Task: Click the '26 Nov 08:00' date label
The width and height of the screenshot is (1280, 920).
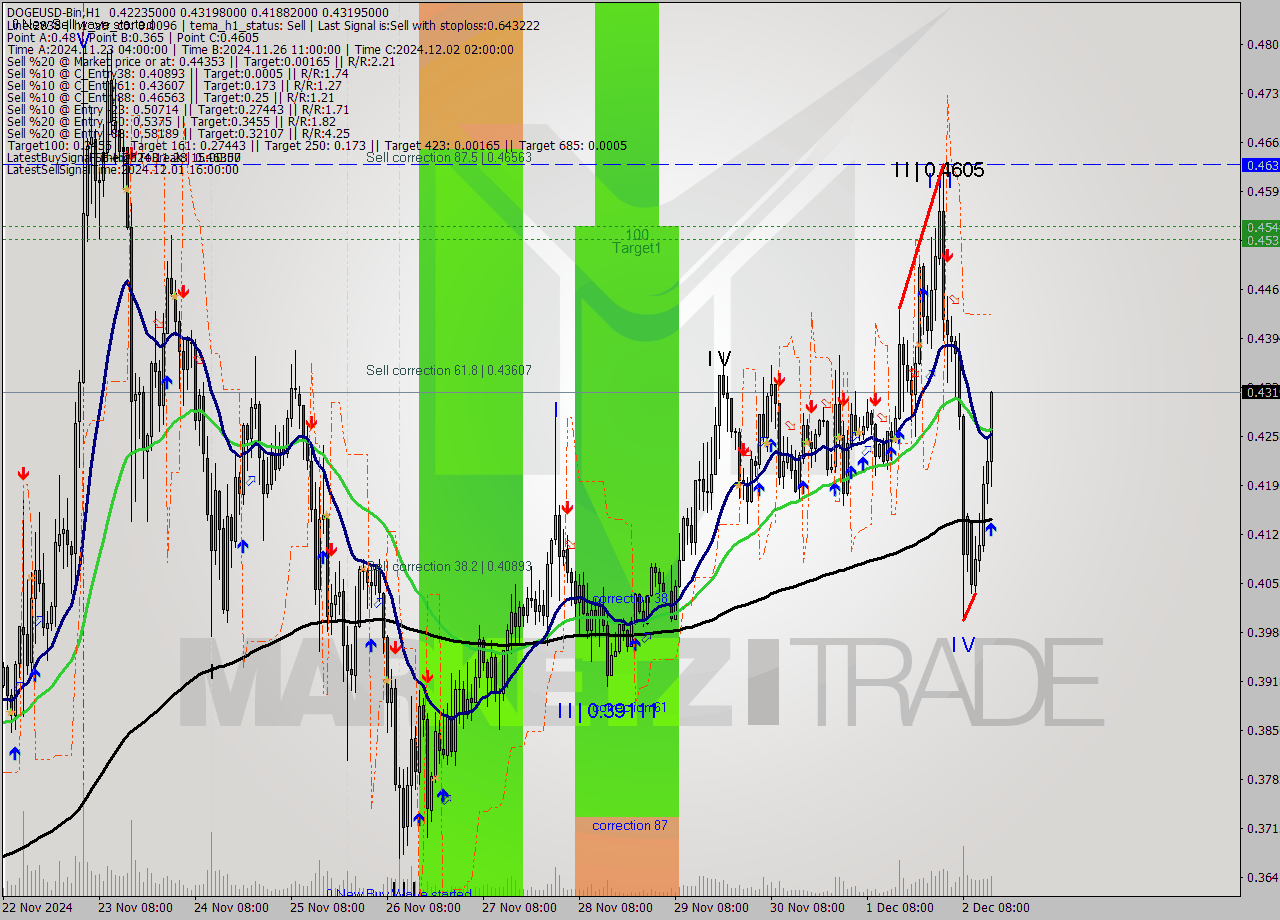Action: (422, 908)
